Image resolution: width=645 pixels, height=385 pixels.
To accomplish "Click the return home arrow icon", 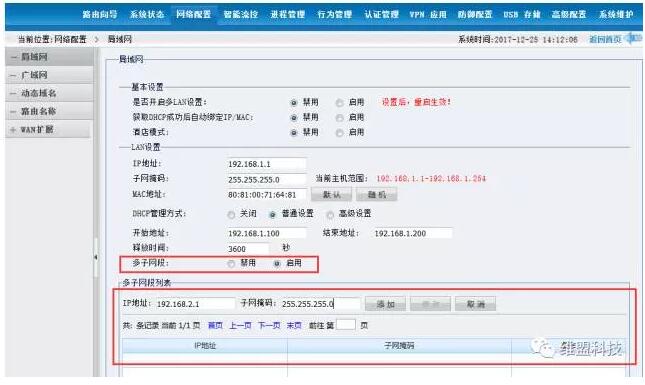I will [x=633, y=39].
